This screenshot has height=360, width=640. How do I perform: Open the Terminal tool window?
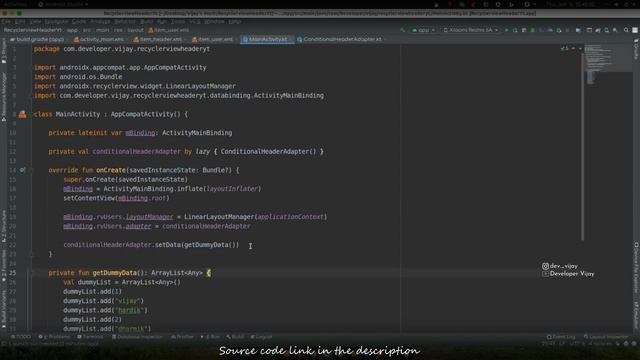[x=90, y=337]
